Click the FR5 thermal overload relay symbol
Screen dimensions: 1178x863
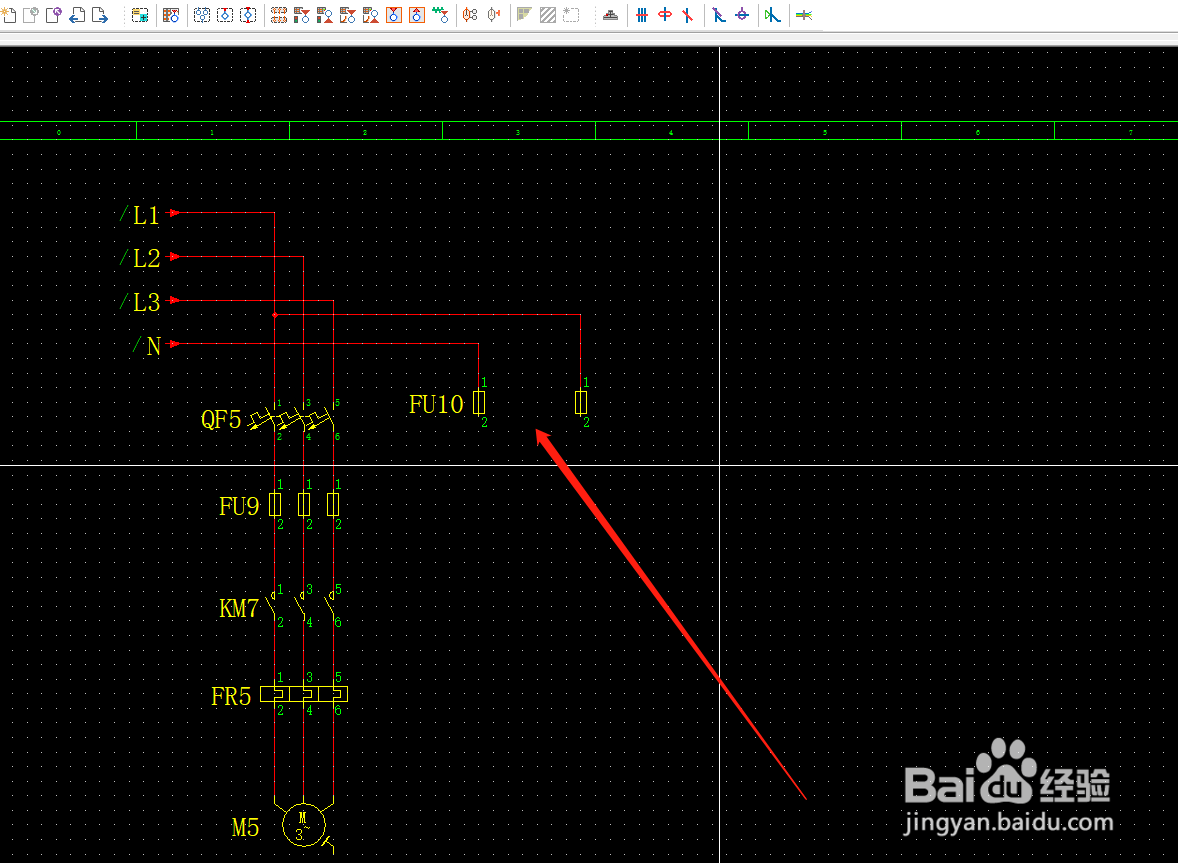(304, 694)
